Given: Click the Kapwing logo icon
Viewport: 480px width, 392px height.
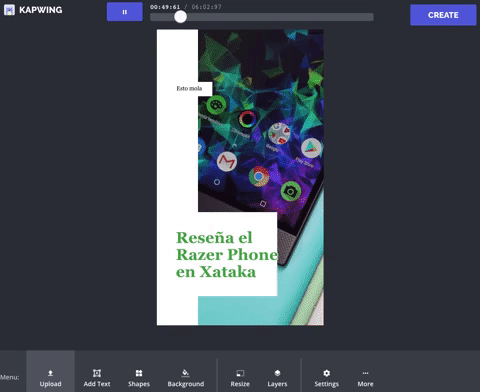Looking at the screenshot, I should tap(9, 10).
